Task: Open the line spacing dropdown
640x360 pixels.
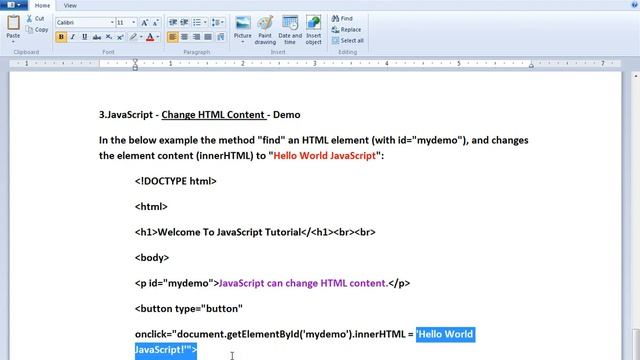Action: click(x=218, y=22)
